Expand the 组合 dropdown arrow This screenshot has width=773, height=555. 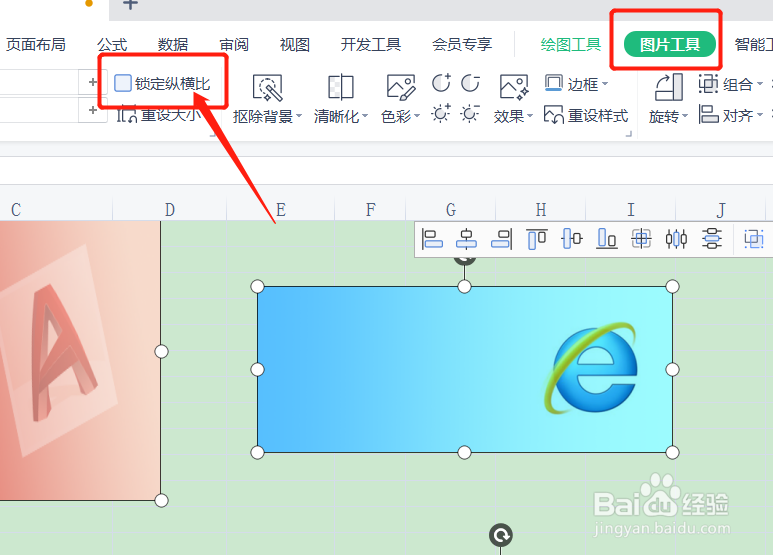[x=760, y=84]
